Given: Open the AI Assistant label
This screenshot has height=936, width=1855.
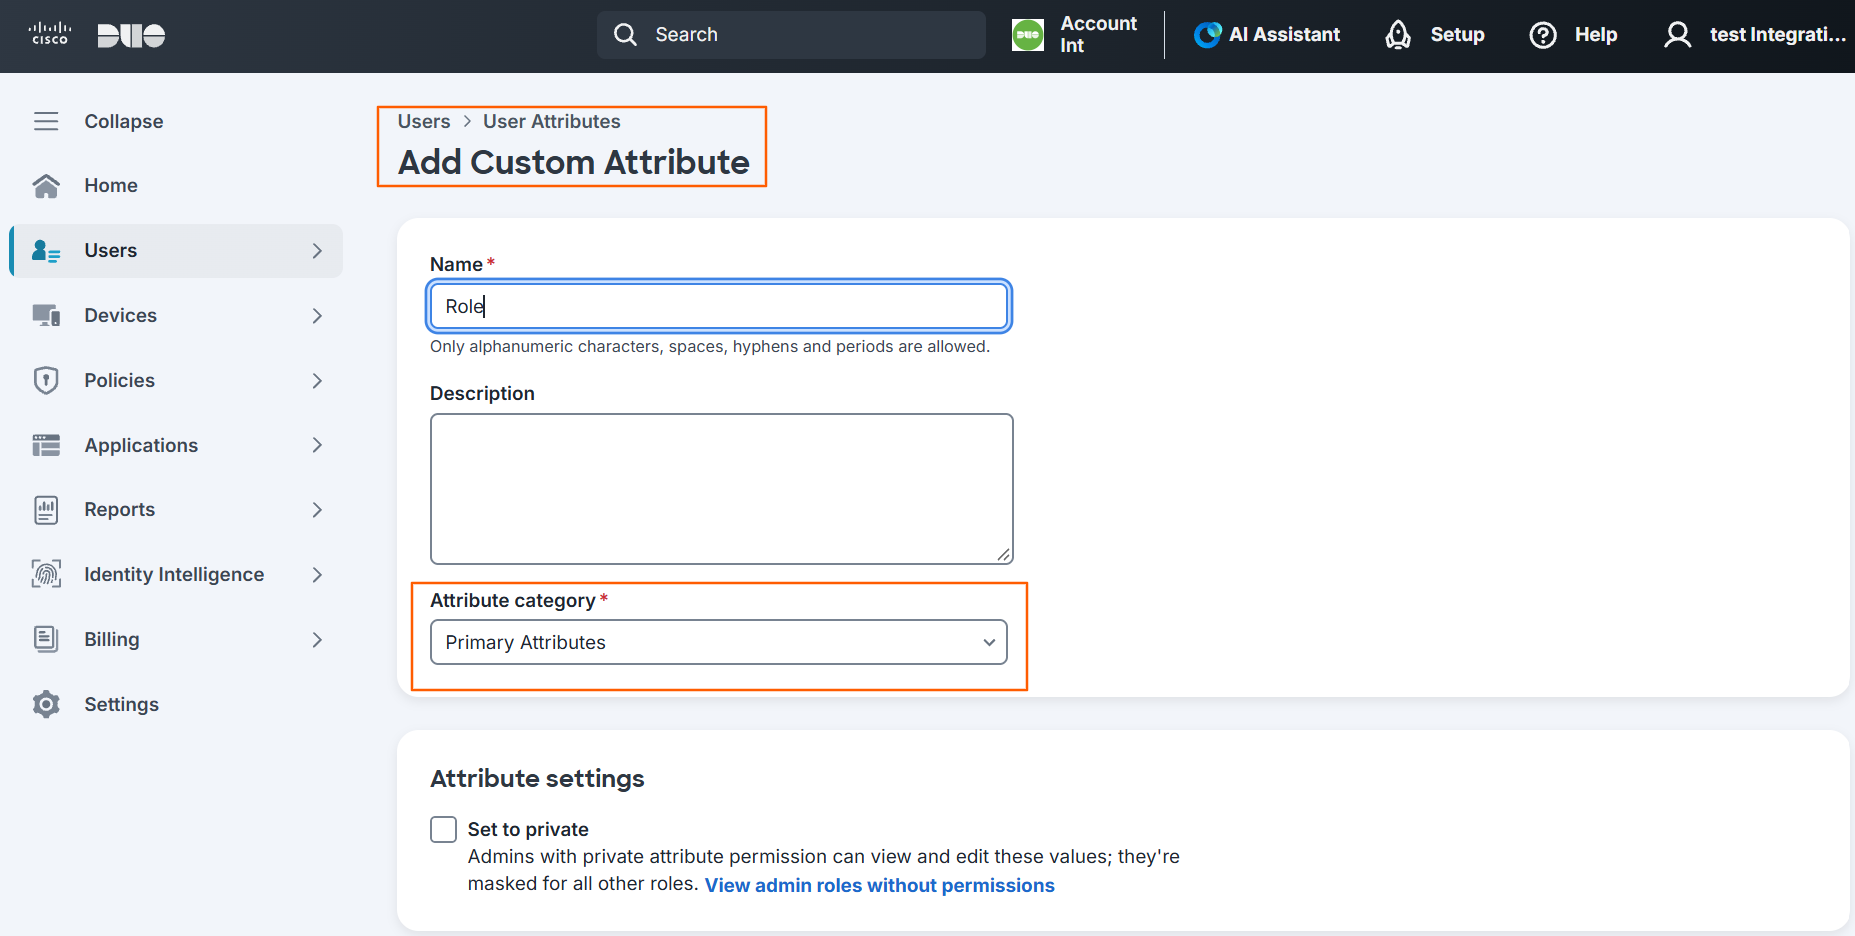Looking at the screenshot, I should (x=1284, y=35).
